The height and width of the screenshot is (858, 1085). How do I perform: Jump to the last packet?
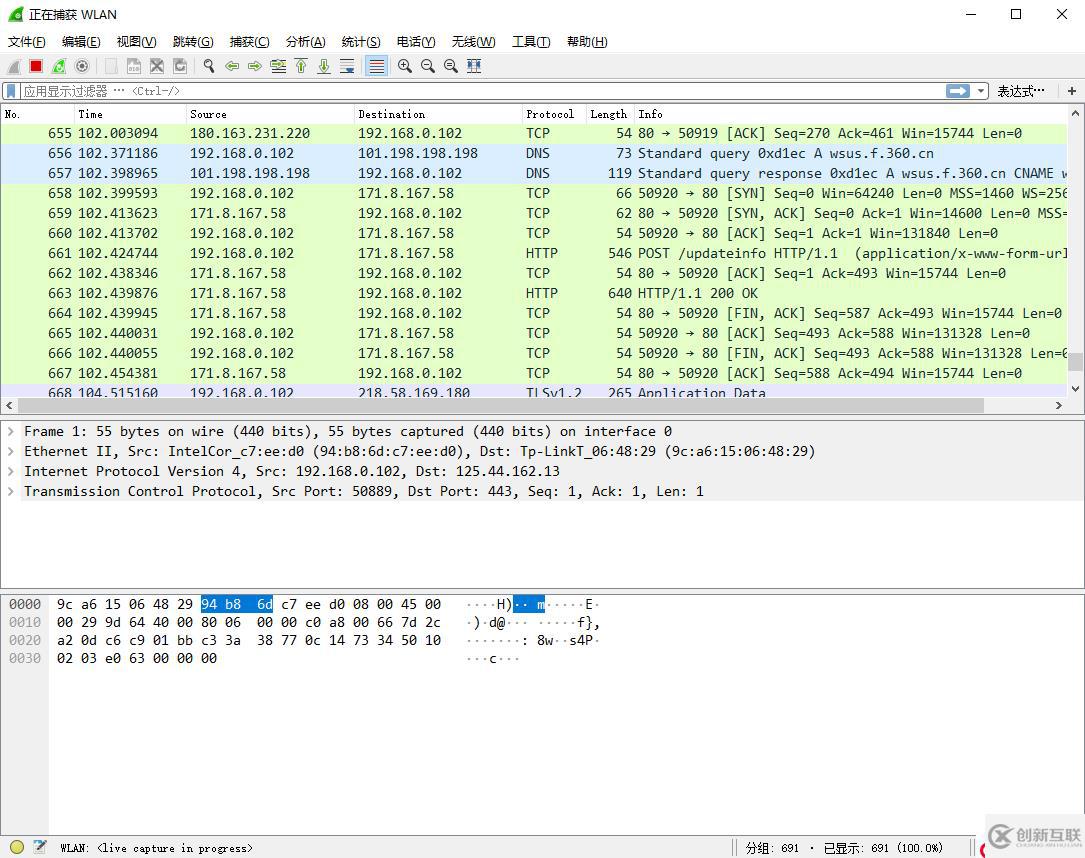[324, 66]
